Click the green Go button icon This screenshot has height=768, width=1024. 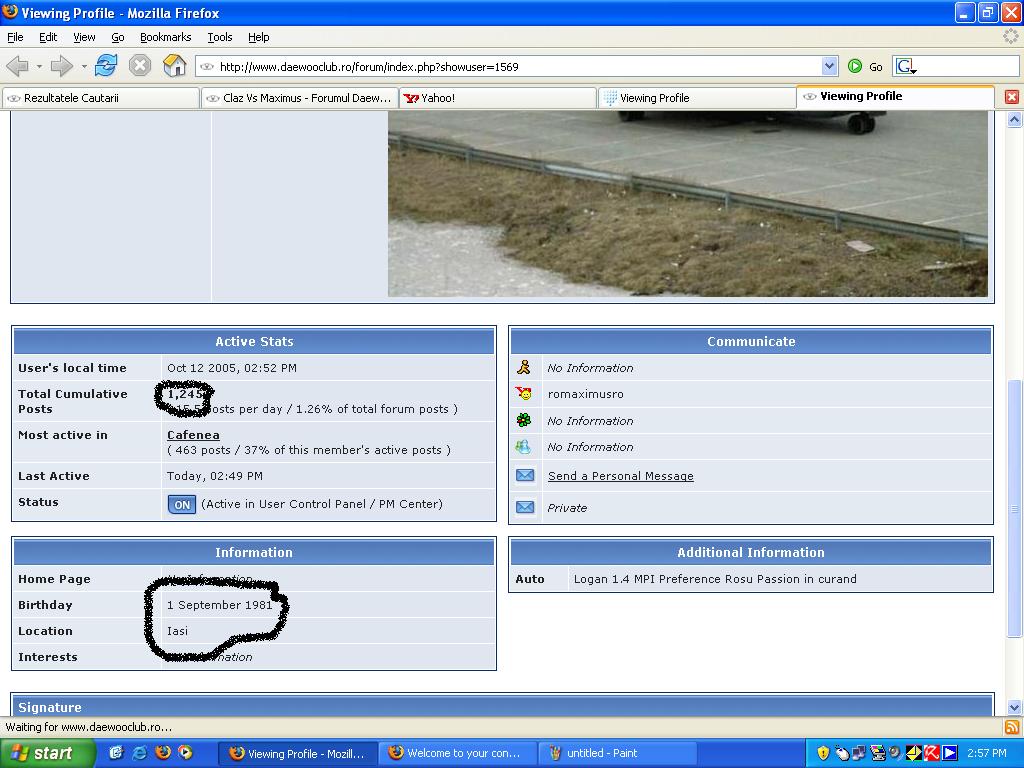(x=855, y=66)
